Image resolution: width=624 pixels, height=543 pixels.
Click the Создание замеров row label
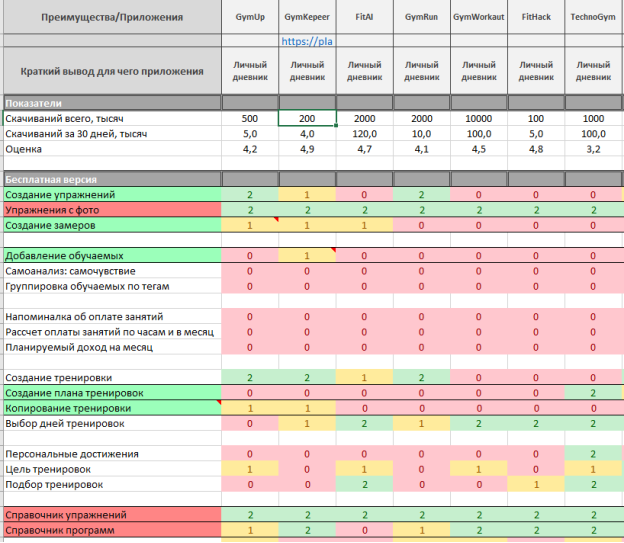(x=112, y=225)
